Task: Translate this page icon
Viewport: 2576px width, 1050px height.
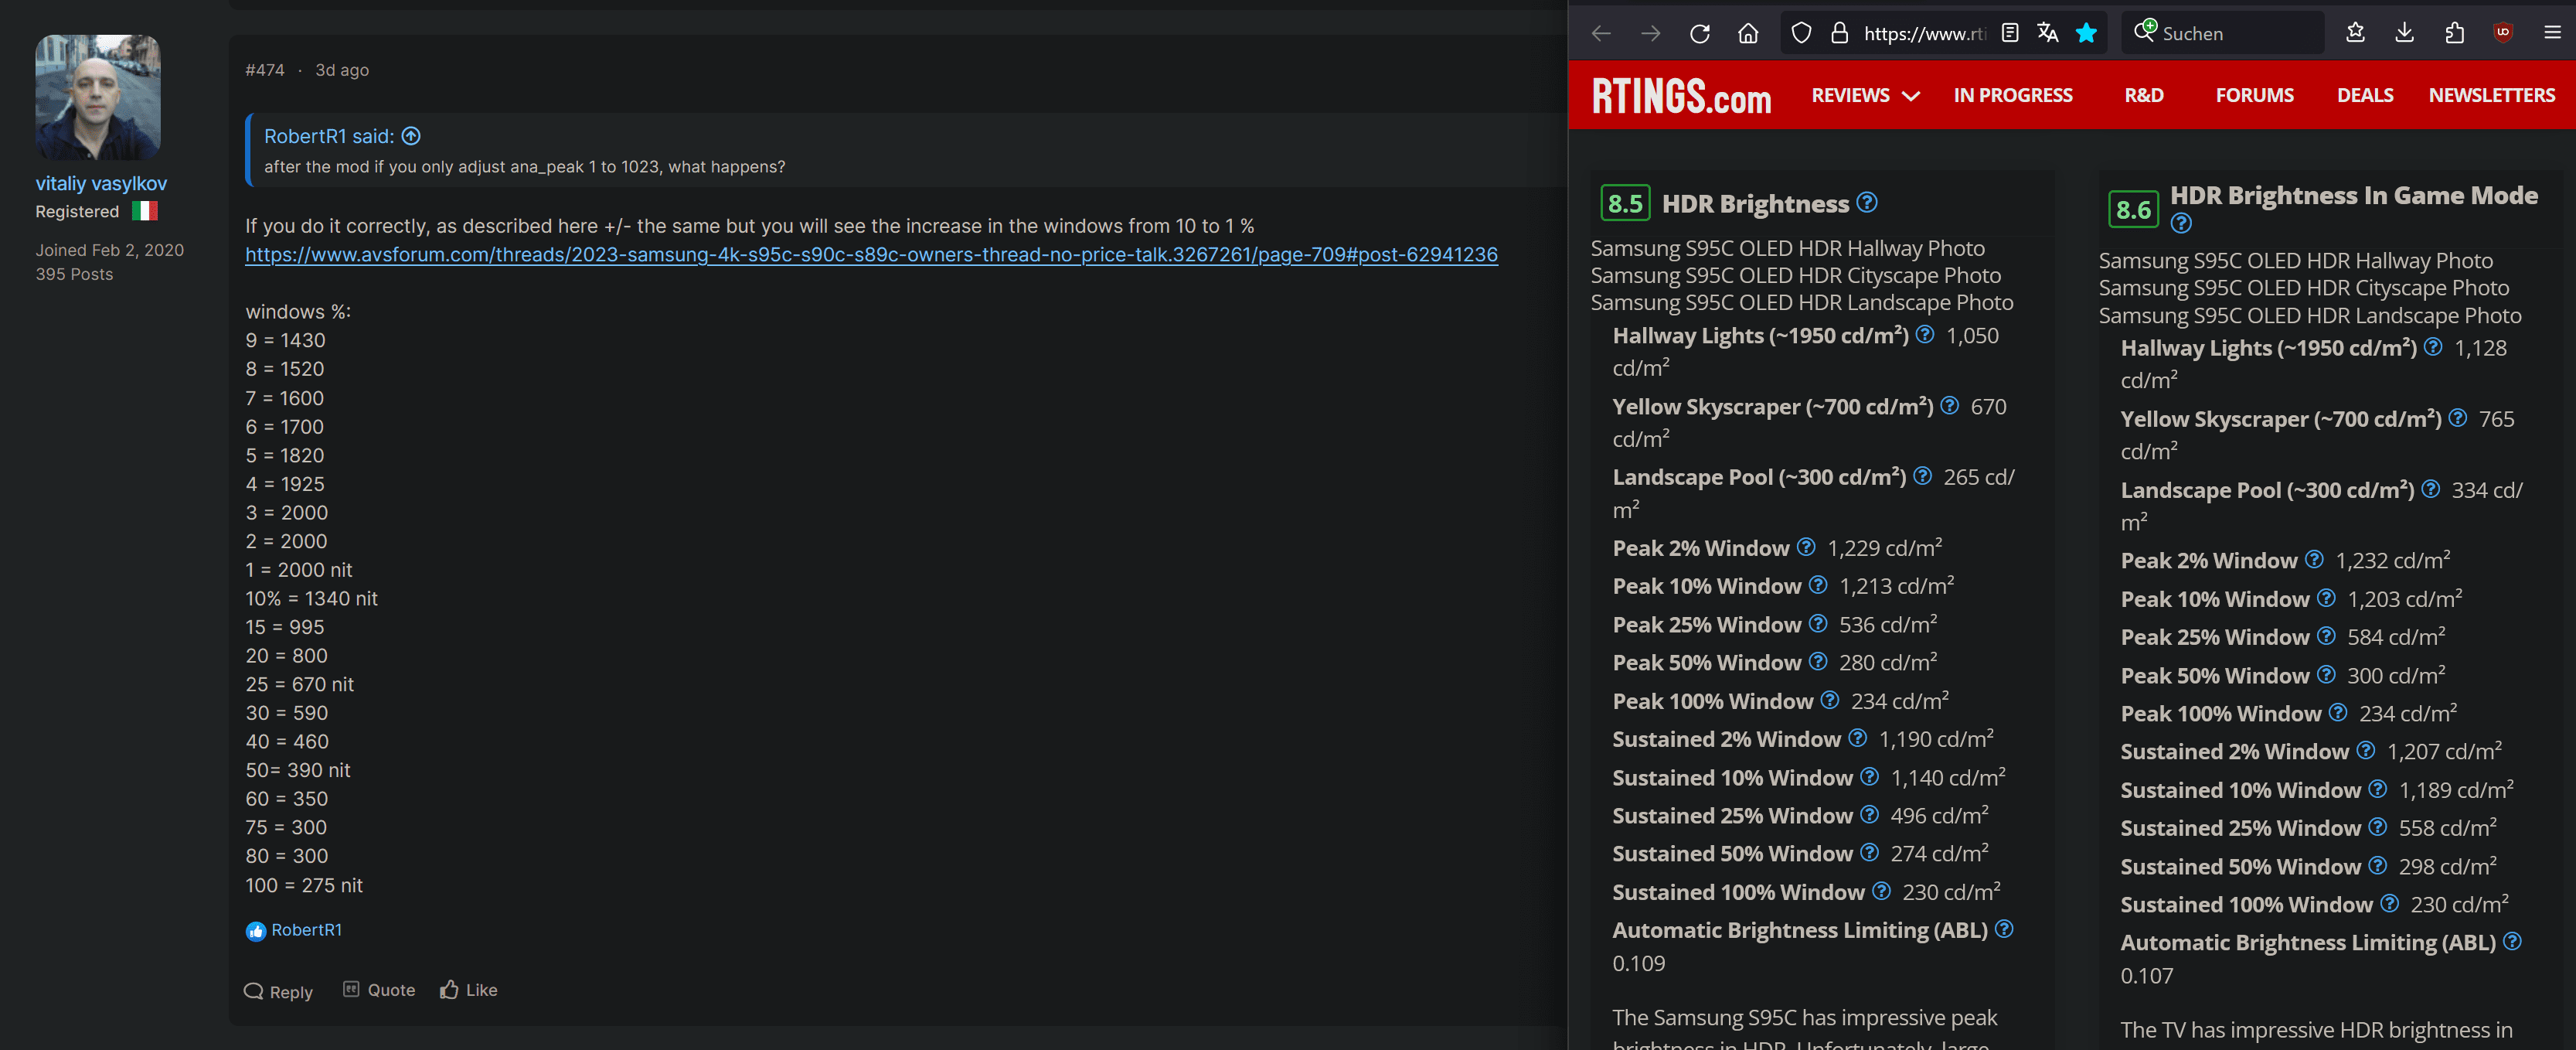Action: coord(2047,33)
